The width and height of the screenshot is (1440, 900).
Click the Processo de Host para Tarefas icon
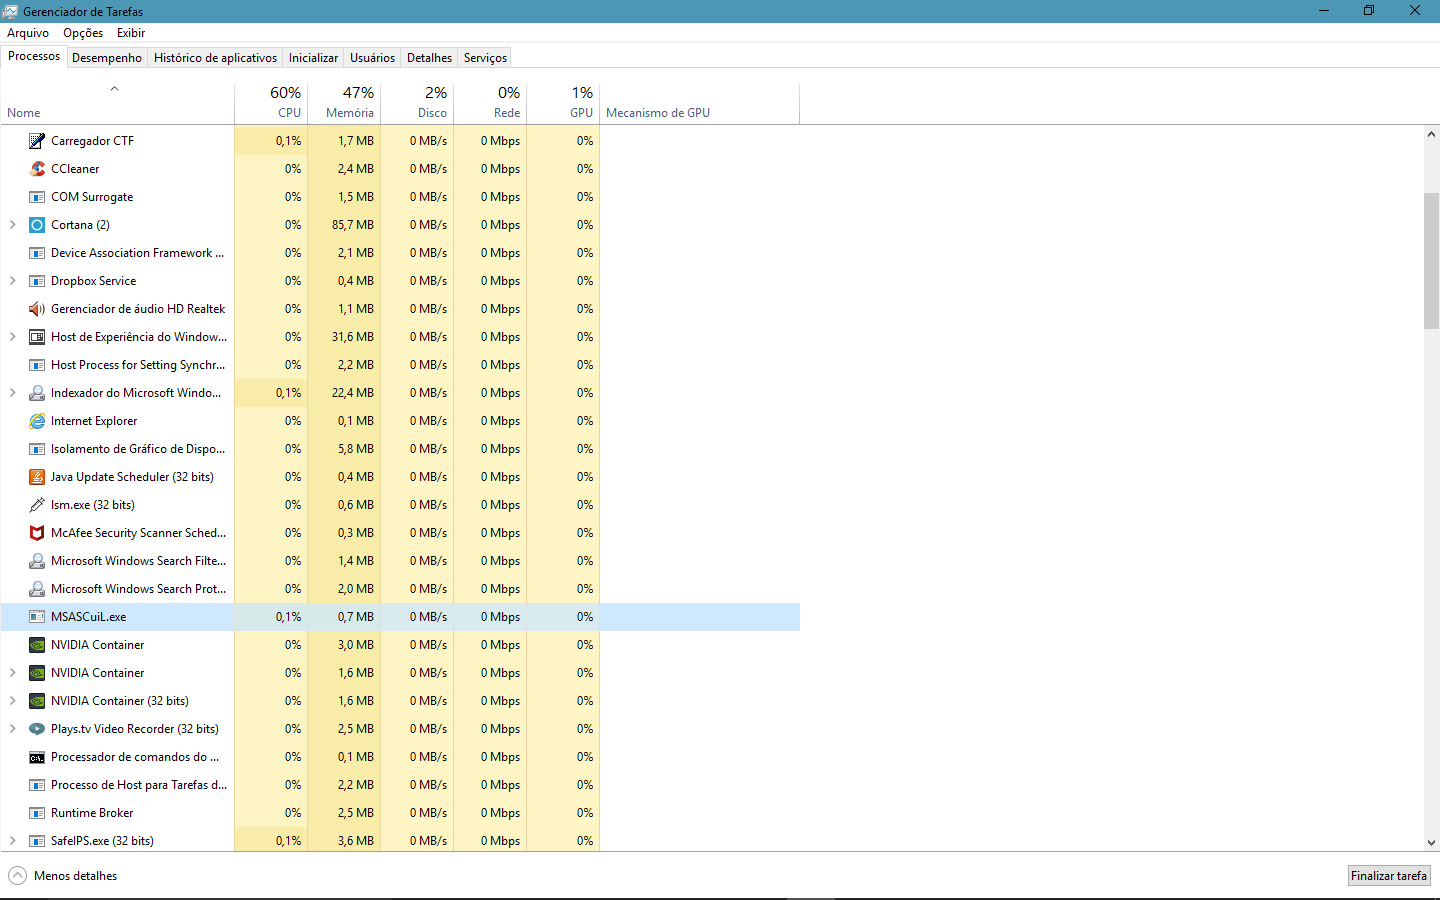37,785
